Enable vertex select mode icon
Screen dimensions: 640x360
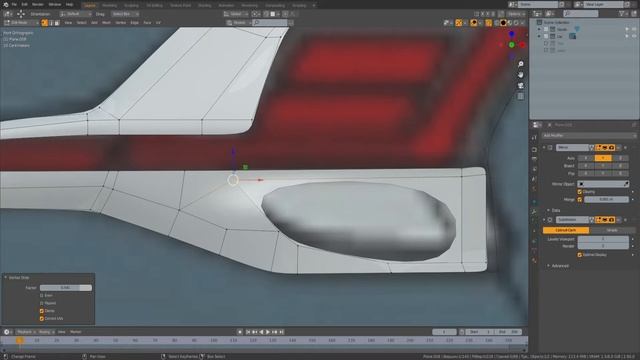click(x=45, y=23)
